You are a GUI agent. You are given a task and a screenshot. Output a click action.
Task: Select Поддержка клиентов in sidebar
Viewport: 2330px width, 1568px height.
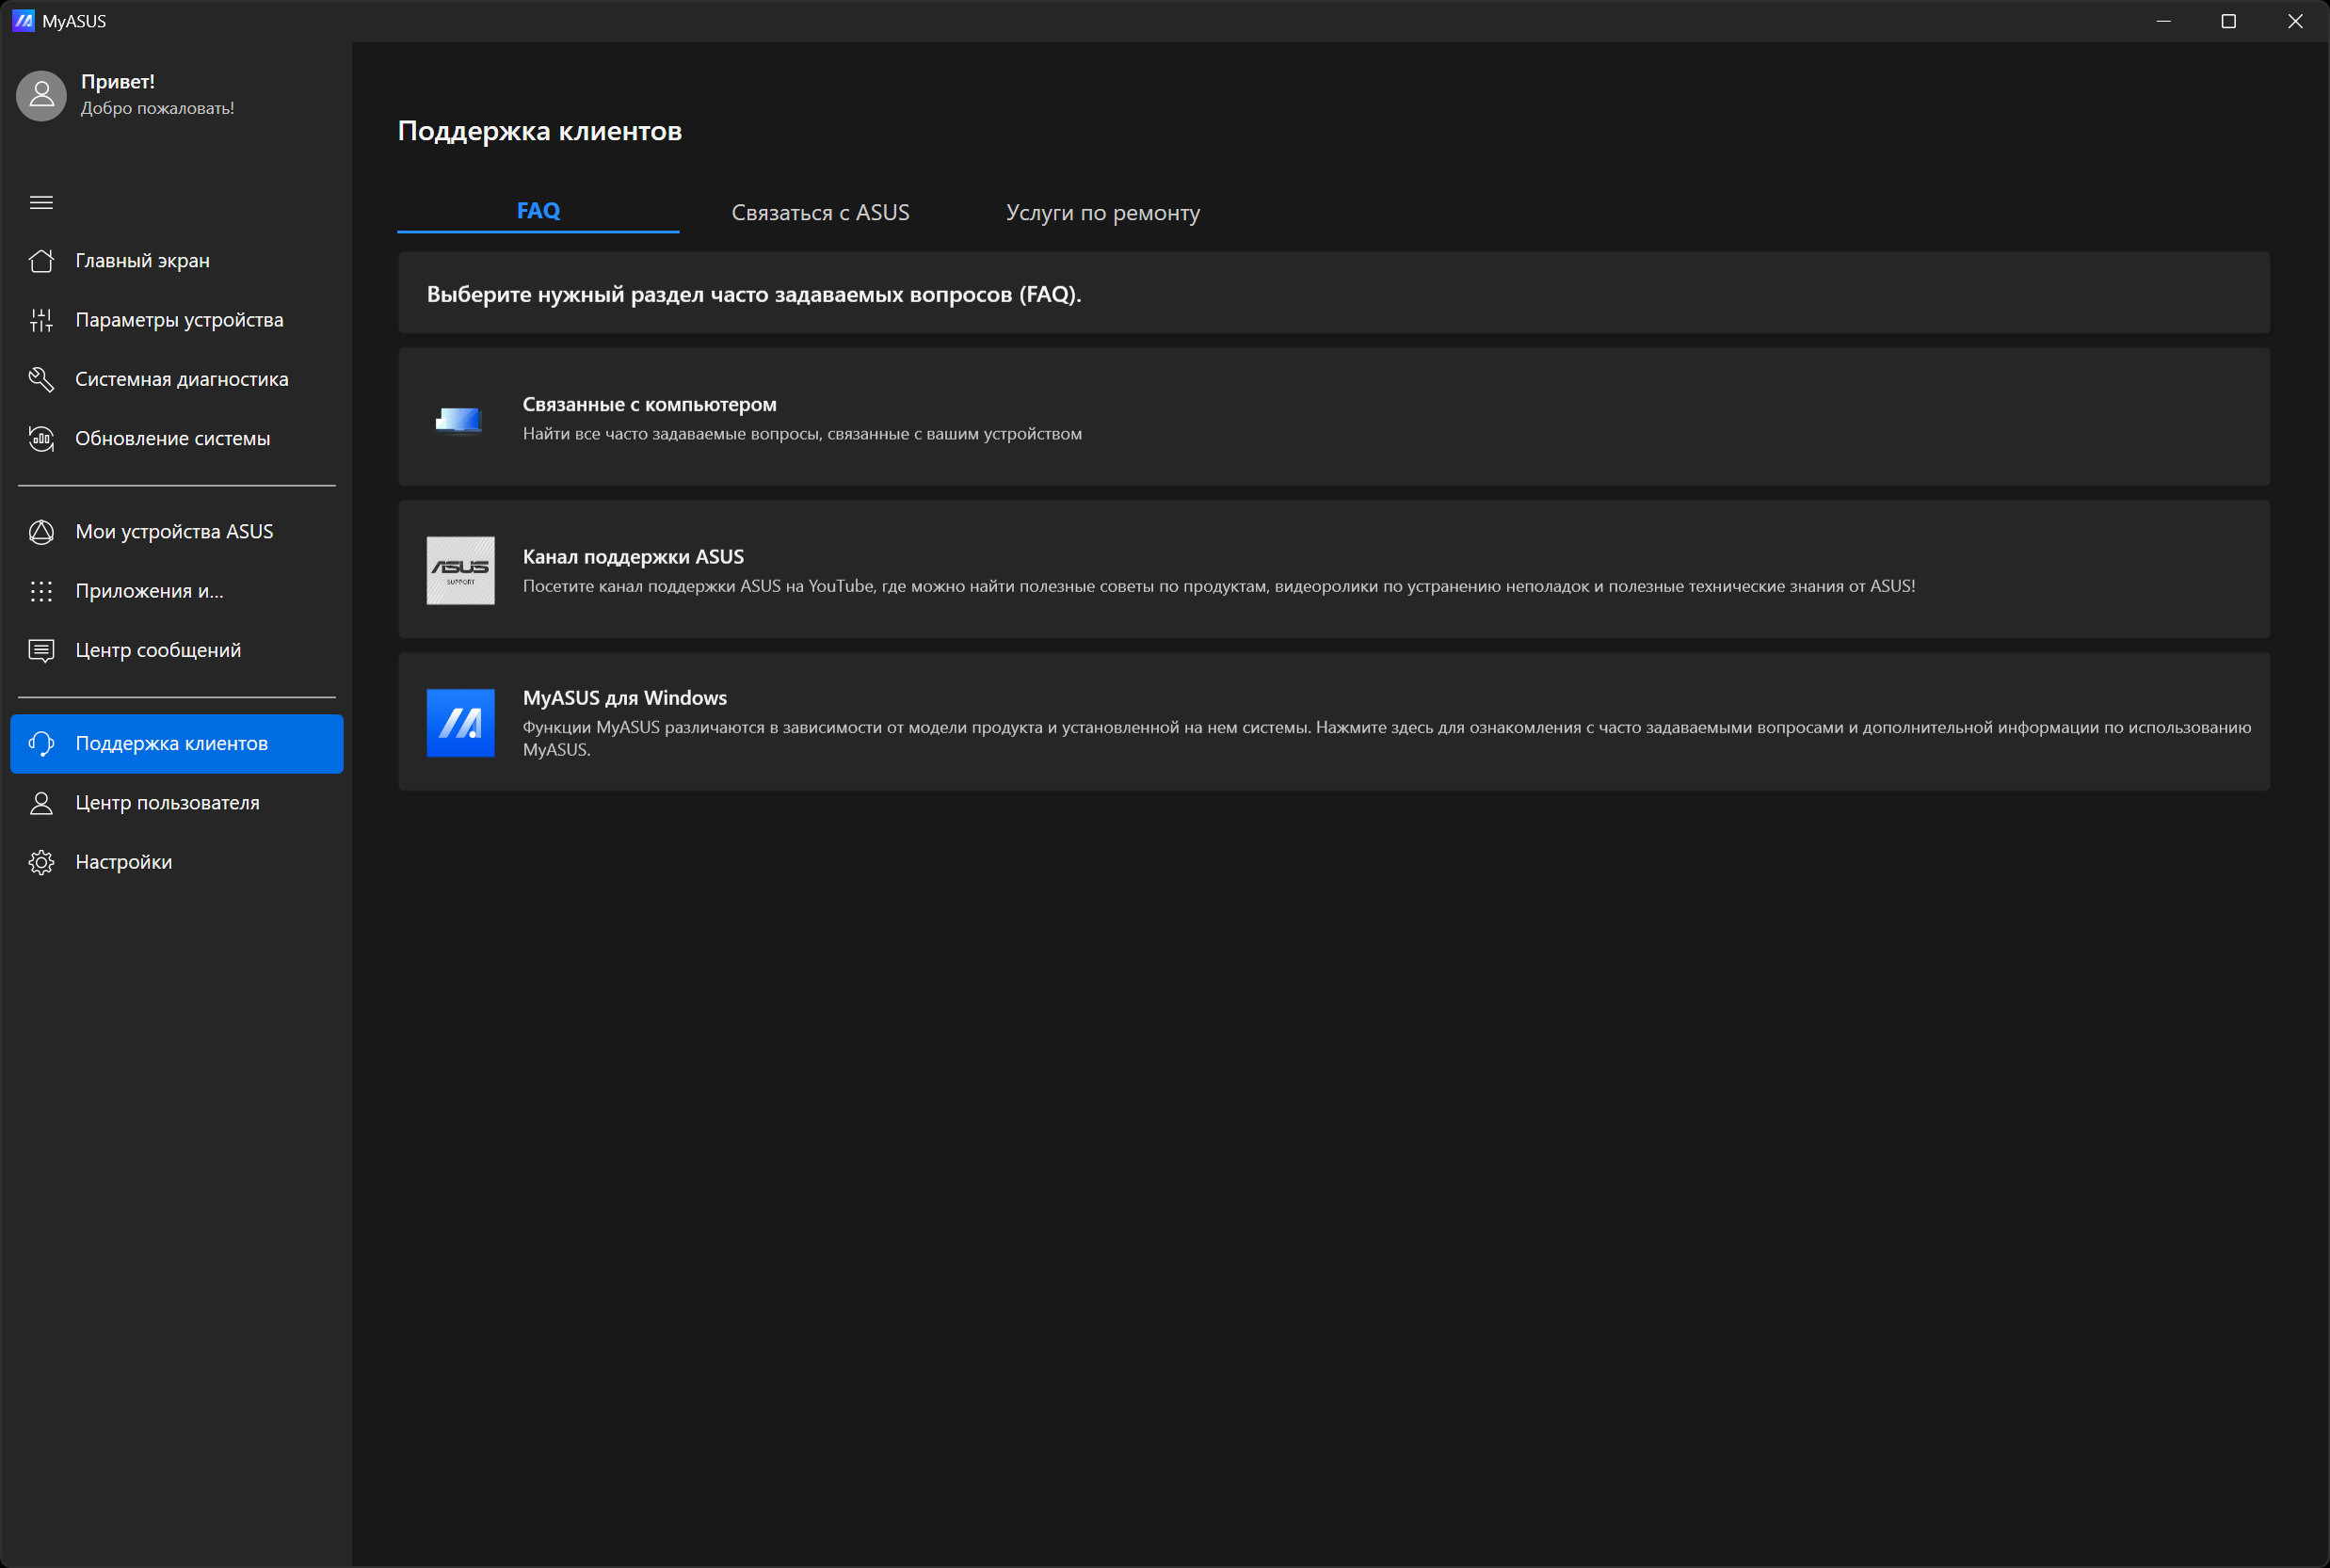[177, 743]
